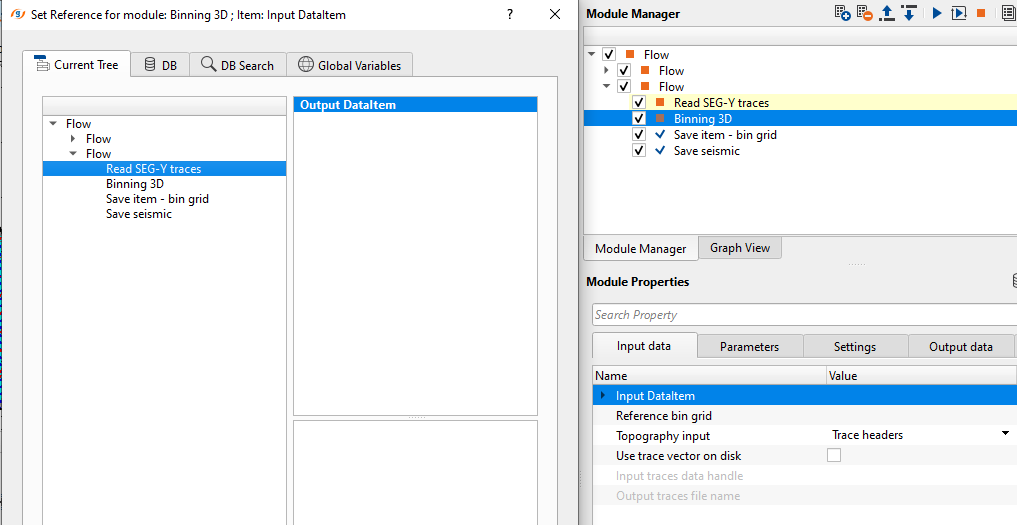
Task: Stop execution with the orange square button
Action: click(x=981, y=13)
